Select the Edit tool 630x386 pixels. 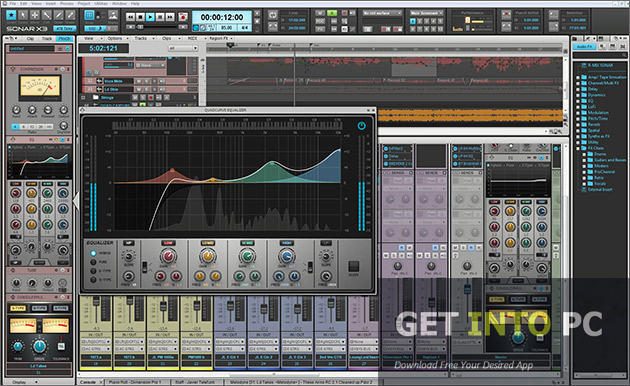[47, 16]
